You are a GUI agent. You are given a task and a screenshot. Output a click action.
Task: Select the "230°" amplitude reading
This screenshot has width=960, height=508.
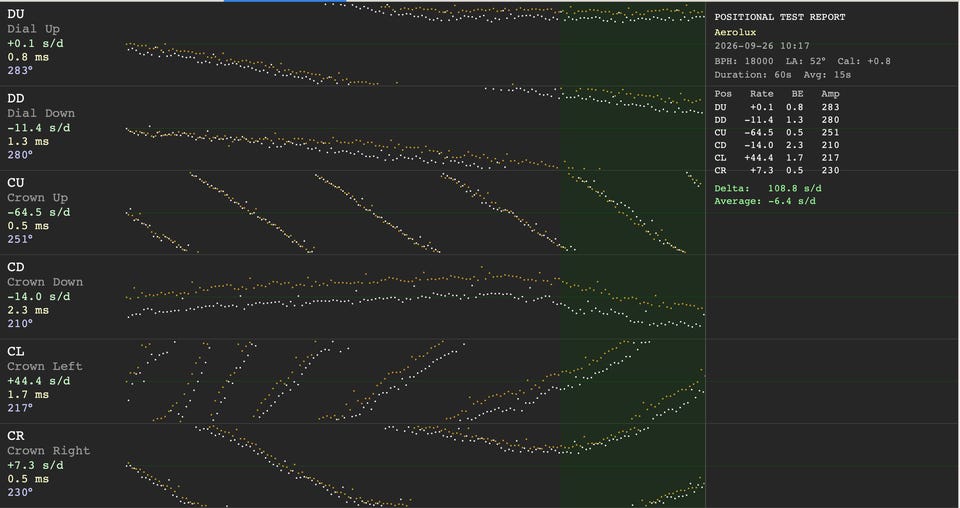coord(20,493)
